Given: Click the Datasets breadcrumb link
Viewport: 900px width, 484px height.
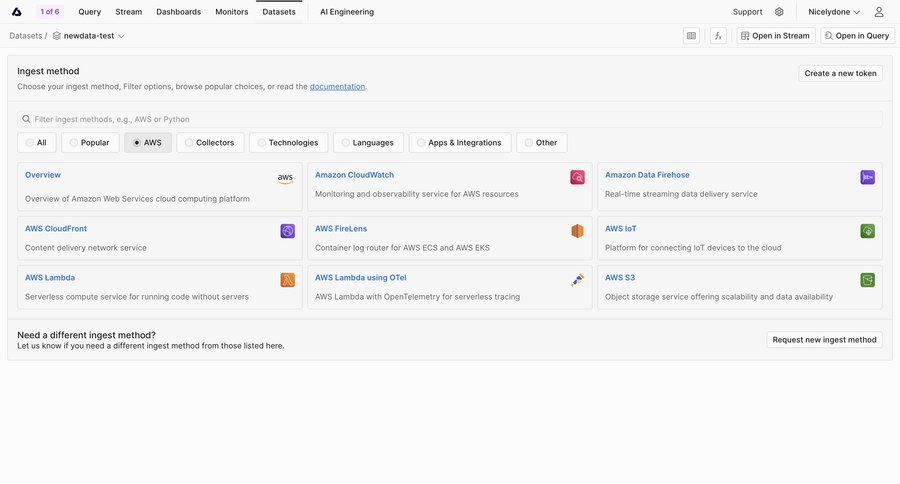Looking at the screenshot, I should [x=25, y=36].
